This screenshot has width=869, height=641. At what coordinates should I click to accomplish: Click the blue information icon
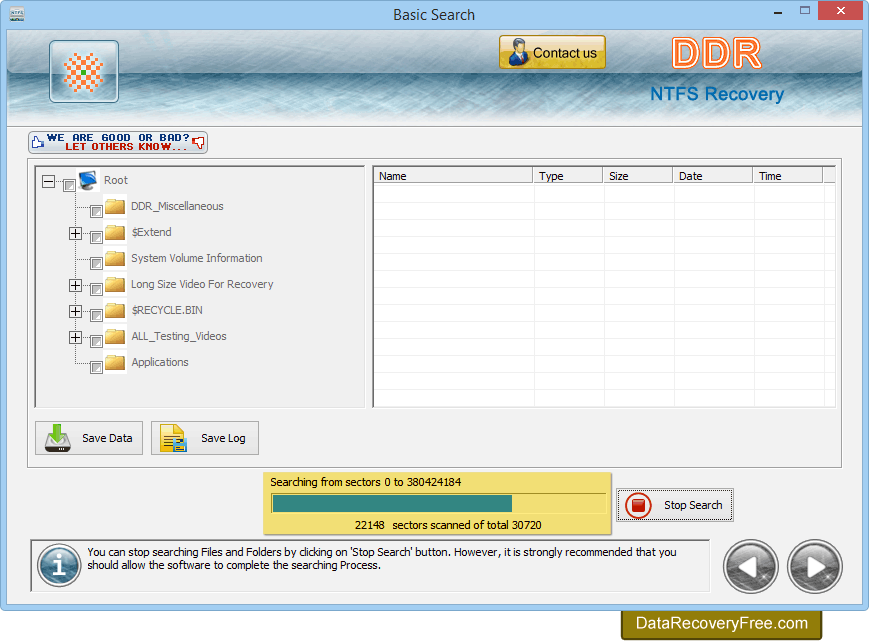pyautogui.click(x=59, y=566)
